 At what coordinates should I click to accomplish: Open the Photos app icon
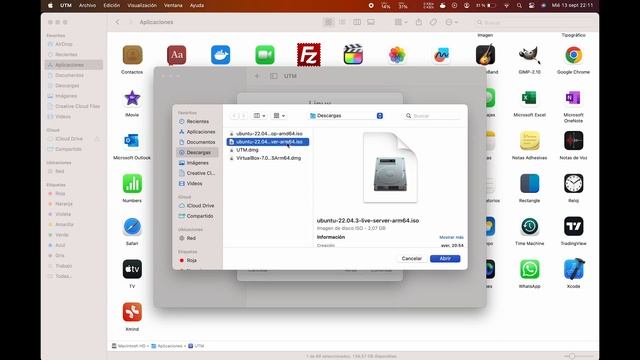pos(397,55)
